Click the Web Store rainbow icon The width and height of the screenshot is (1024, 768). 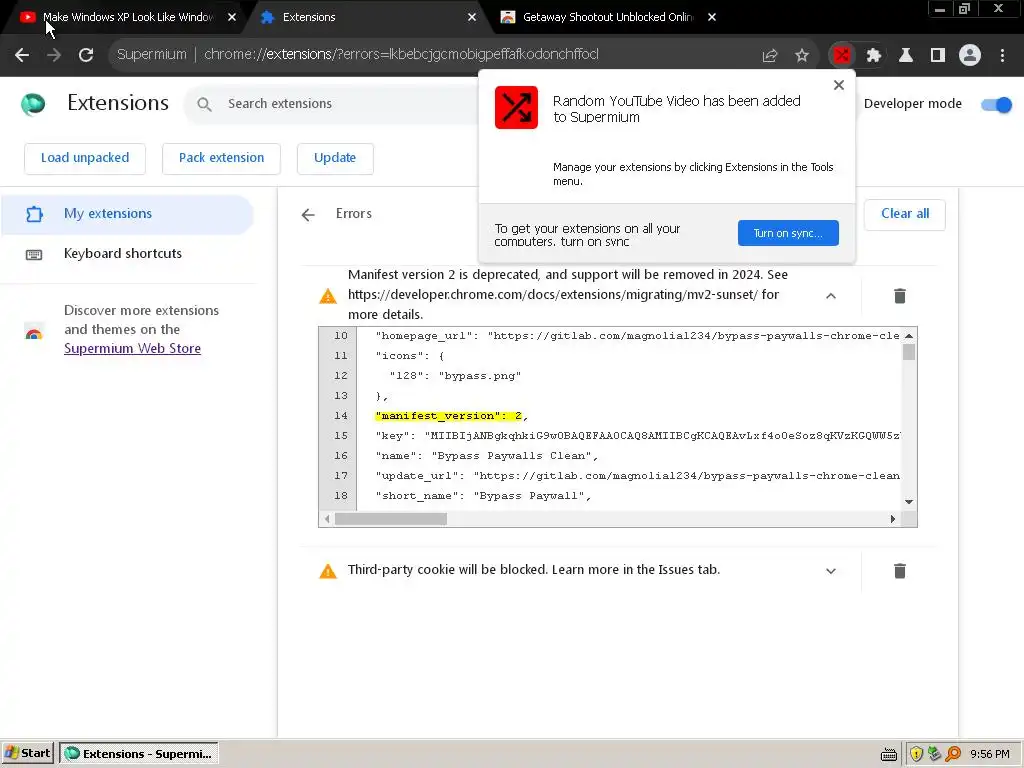[x=34, y=334]
